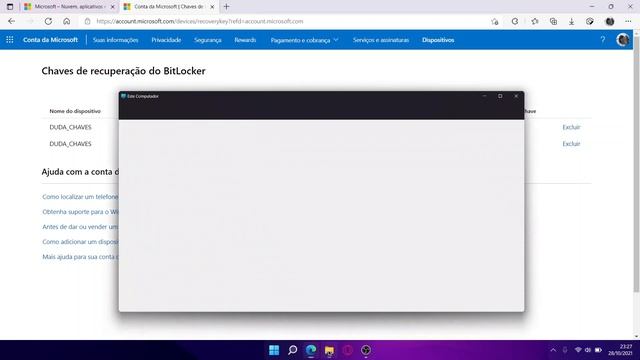Image resolution: width=640 pixels, height=360 pixels.
Task: Open the Windows Start menu
Action: [x=274, y=350]
